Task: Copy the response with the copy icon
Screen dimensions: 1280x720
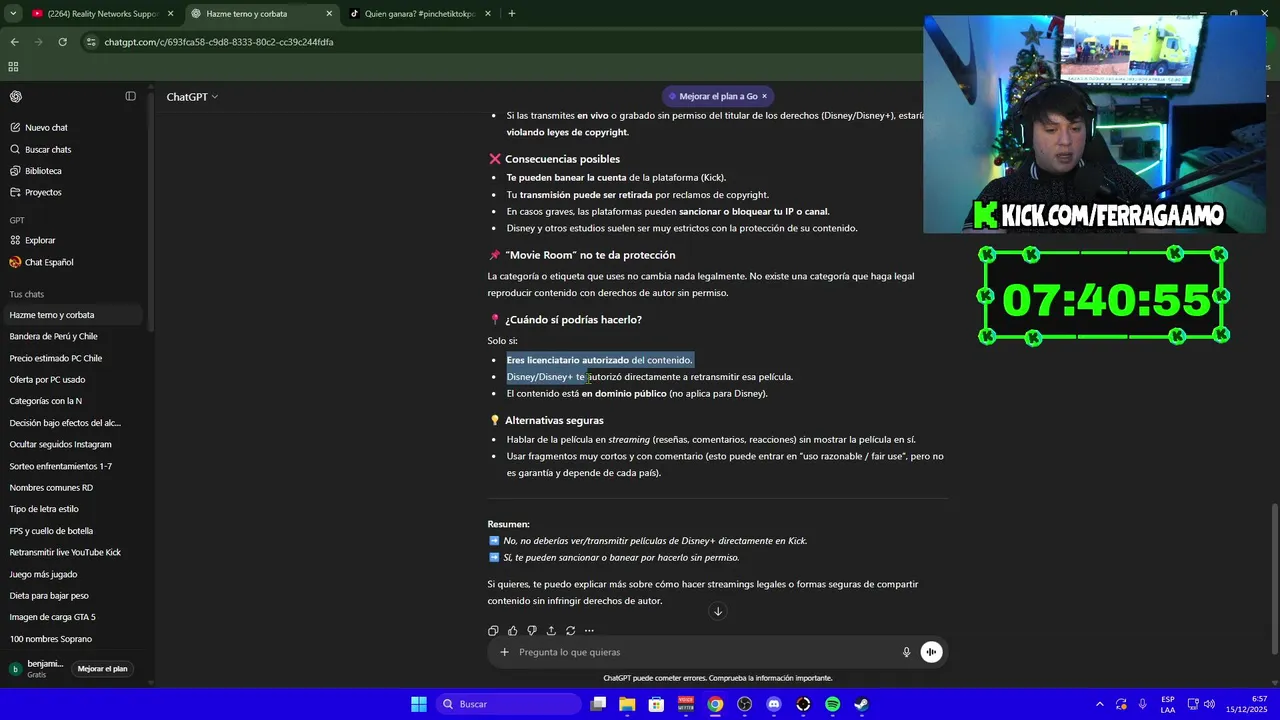Action: [x=493, y=631]
